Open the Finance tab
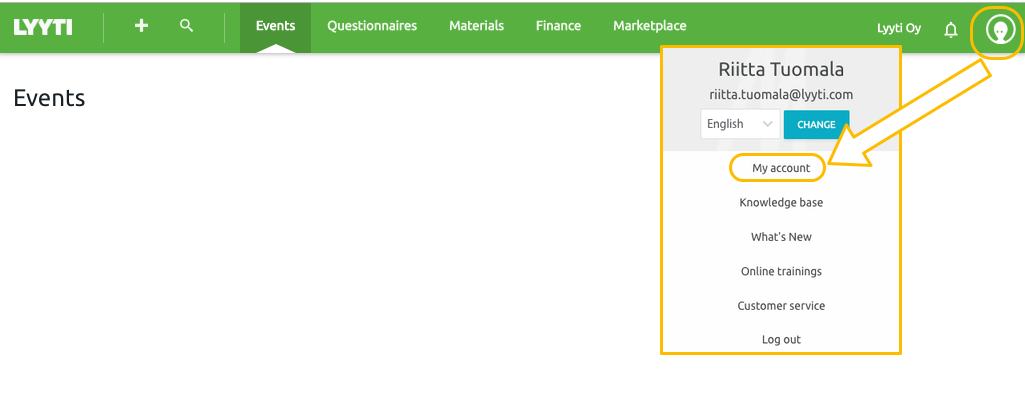 558,26
